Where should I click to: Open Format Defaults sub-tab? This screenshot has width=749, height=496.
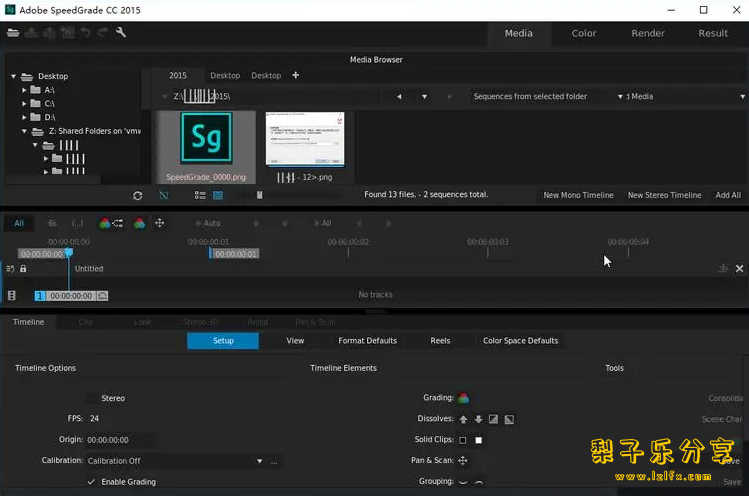tap(367, 341)
